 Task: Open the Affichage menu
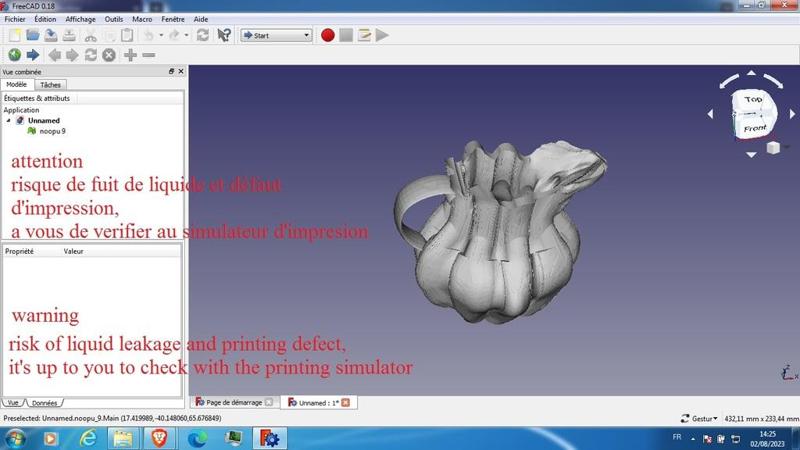tap(80, 19)
